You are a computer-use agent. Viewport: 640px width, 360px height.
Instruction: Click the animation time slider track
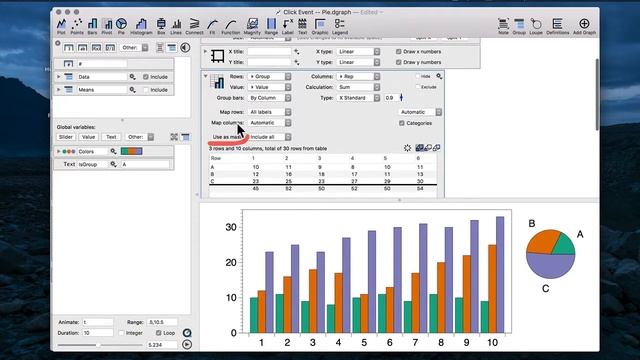[x=100, y=345]
